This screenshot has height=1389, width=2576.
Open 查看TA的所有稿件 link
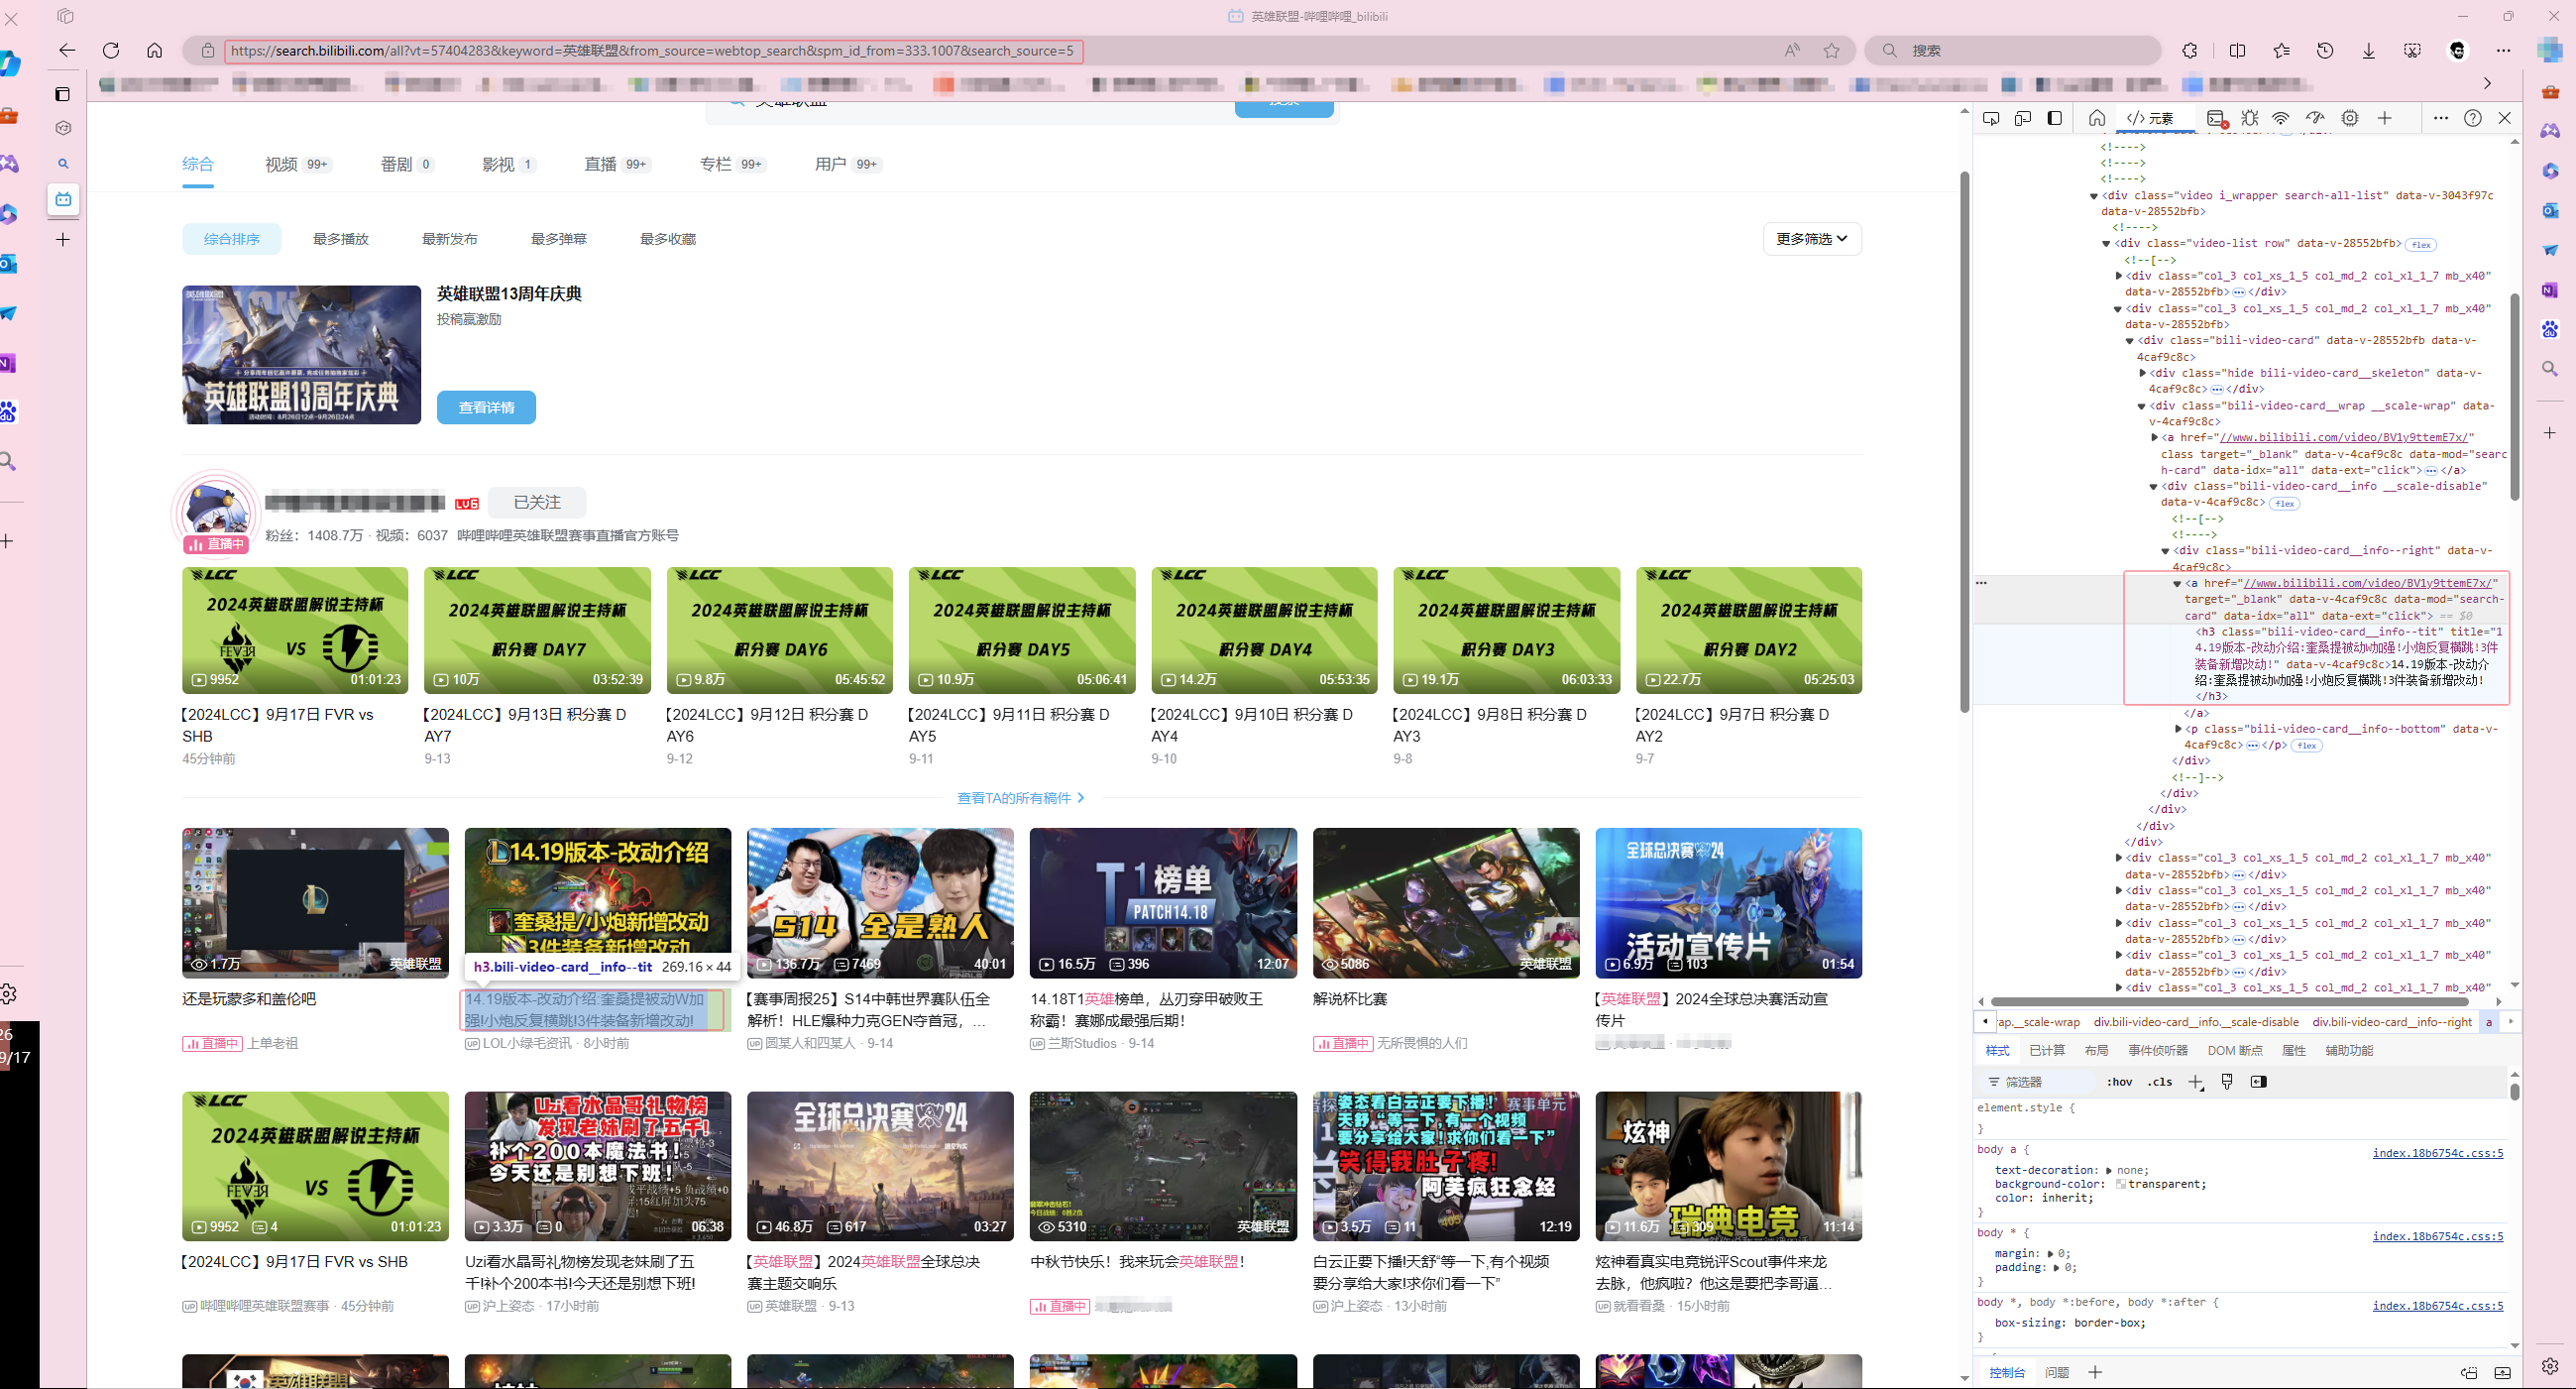pos(1021,798)
